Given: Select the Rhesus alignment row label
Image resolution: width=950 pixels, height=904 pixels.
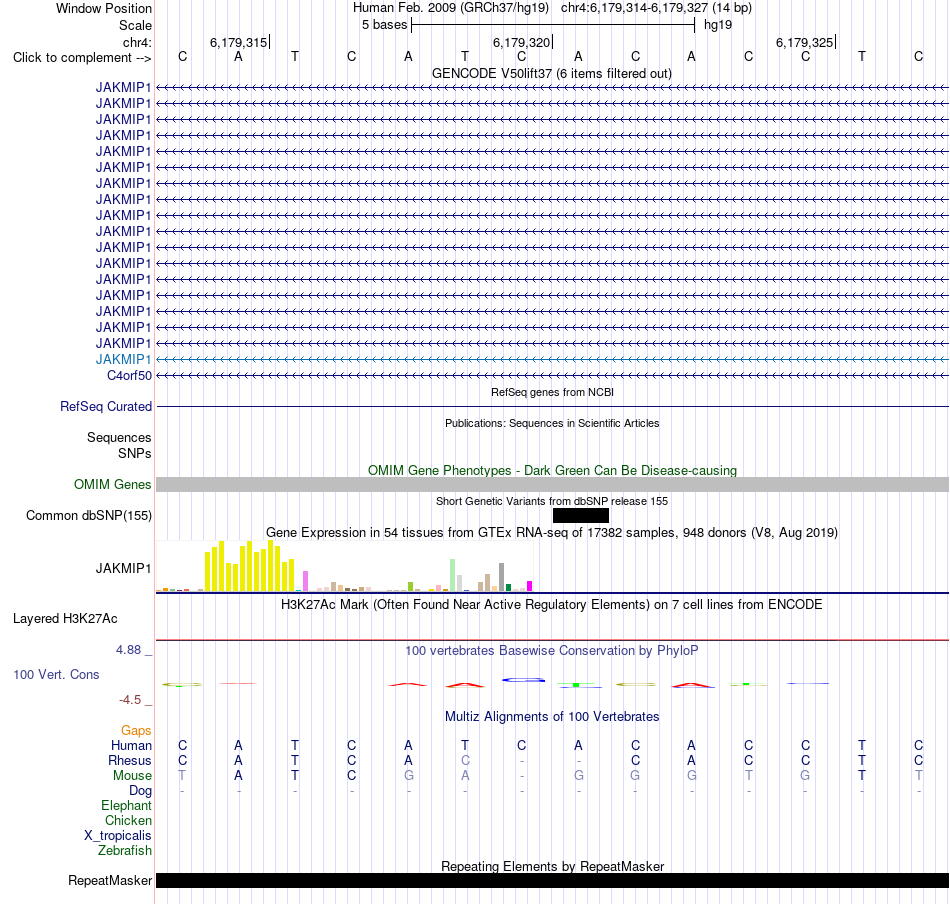Looking at the screenshot, I should (130, 760).
